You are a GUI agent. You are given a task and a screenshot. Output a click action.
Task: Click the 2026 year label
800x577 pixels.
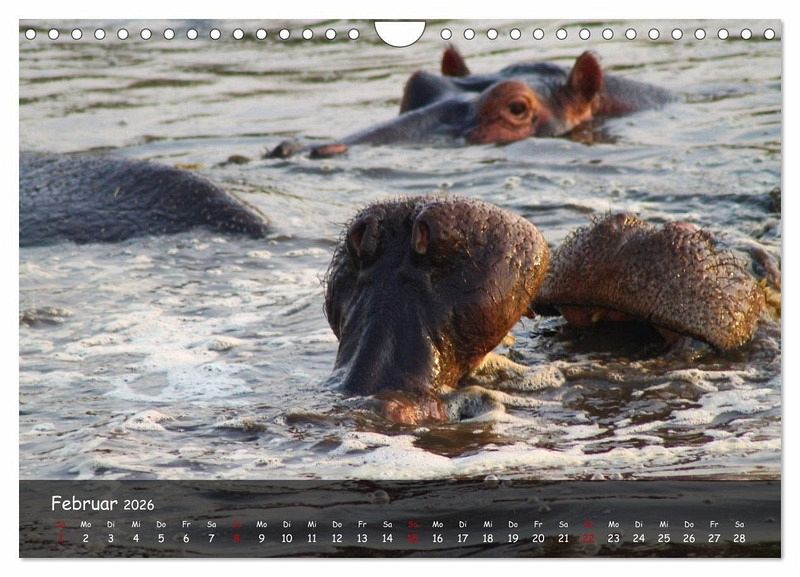click(139, 505)
